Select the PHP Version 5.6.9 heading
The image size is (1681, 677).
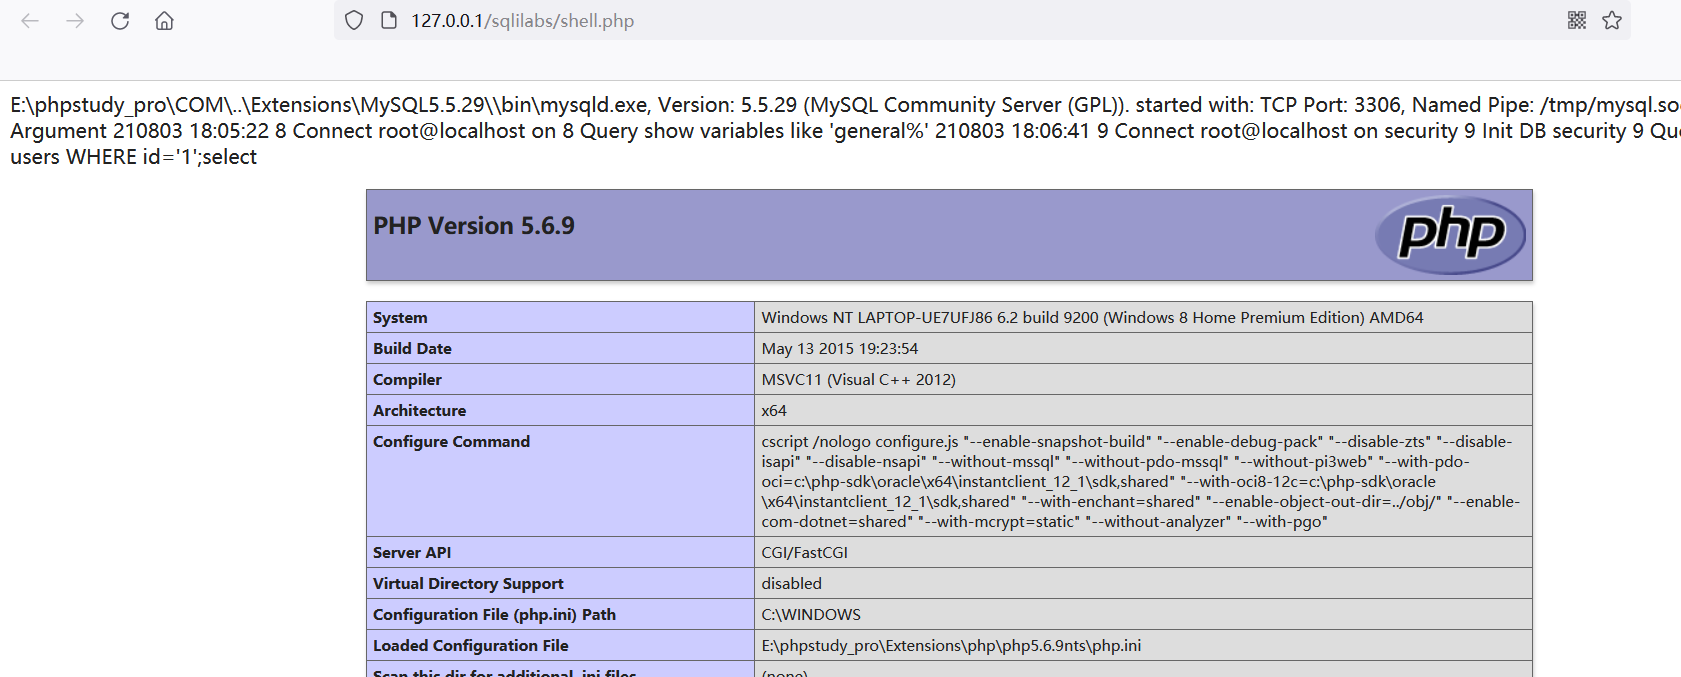pos(474,226)
